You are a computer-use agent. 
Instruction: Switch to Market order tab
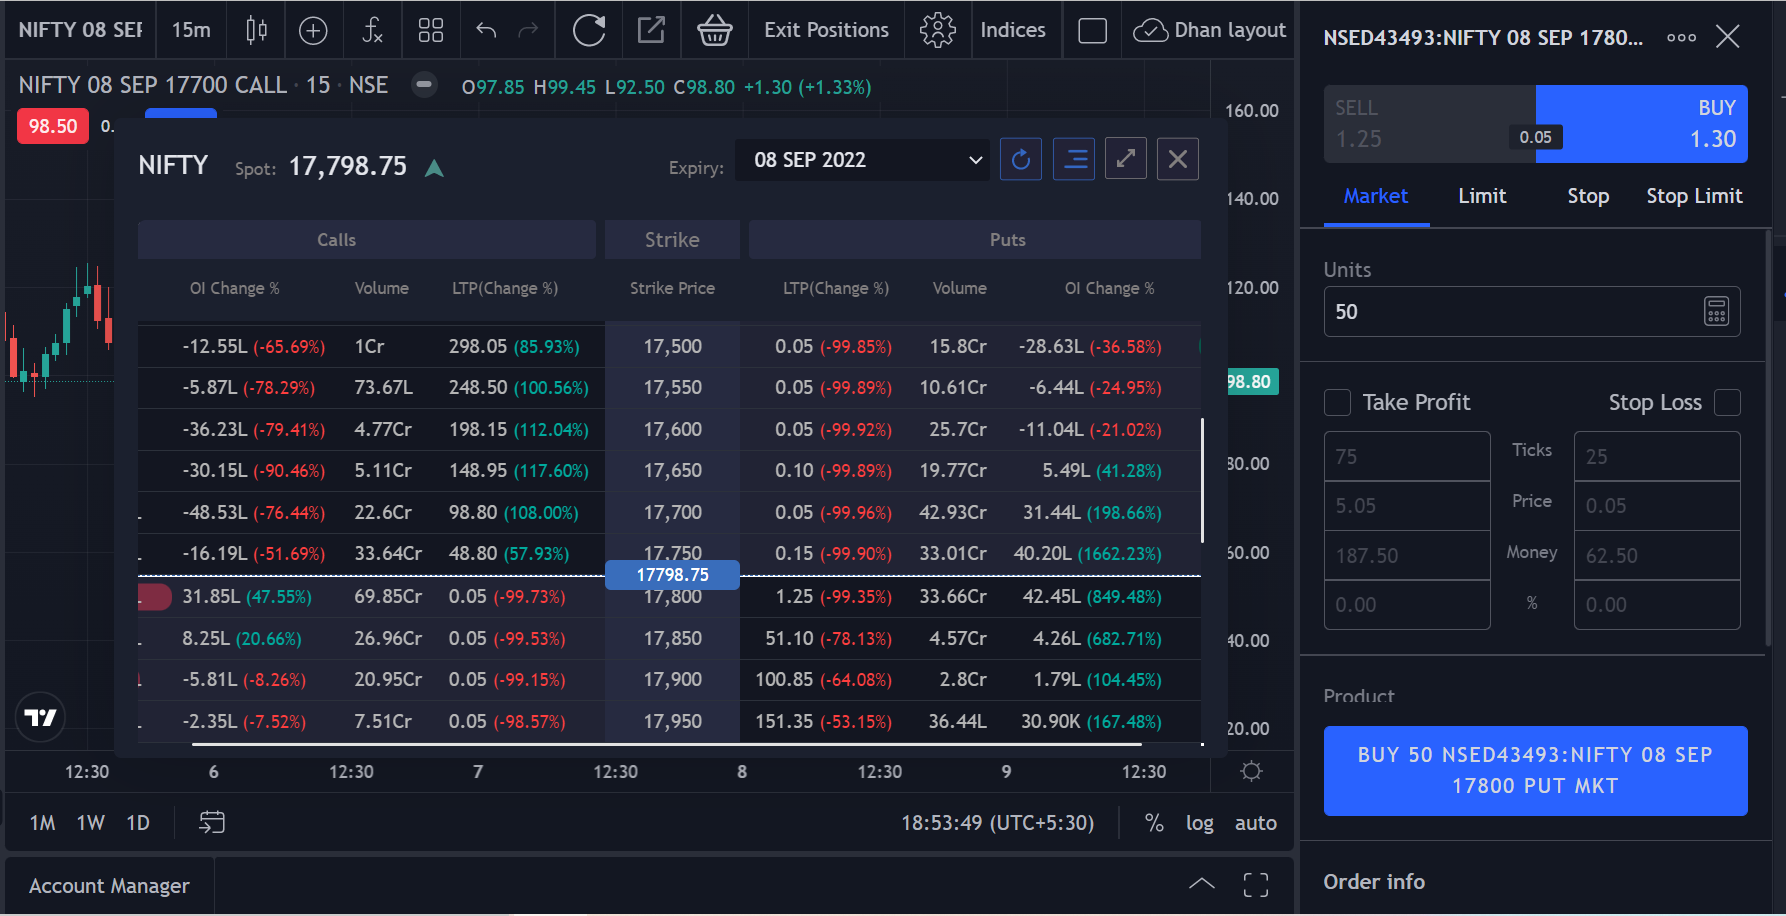click(x=1375, y=196)
